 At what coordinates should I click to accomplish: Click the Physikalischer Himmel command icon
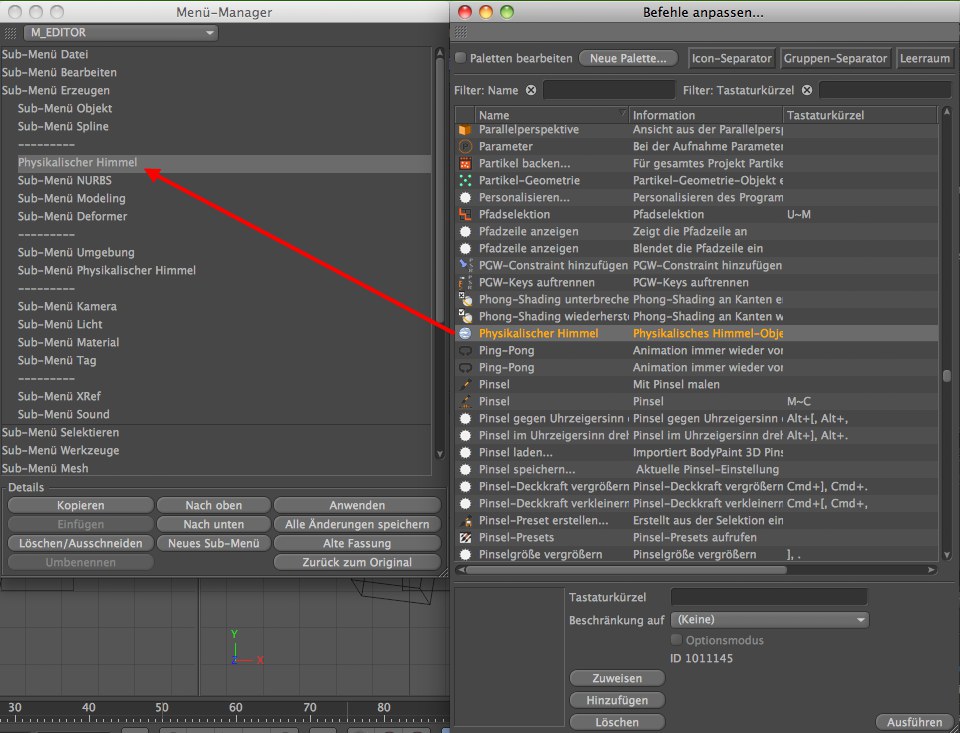coord(465,333)
